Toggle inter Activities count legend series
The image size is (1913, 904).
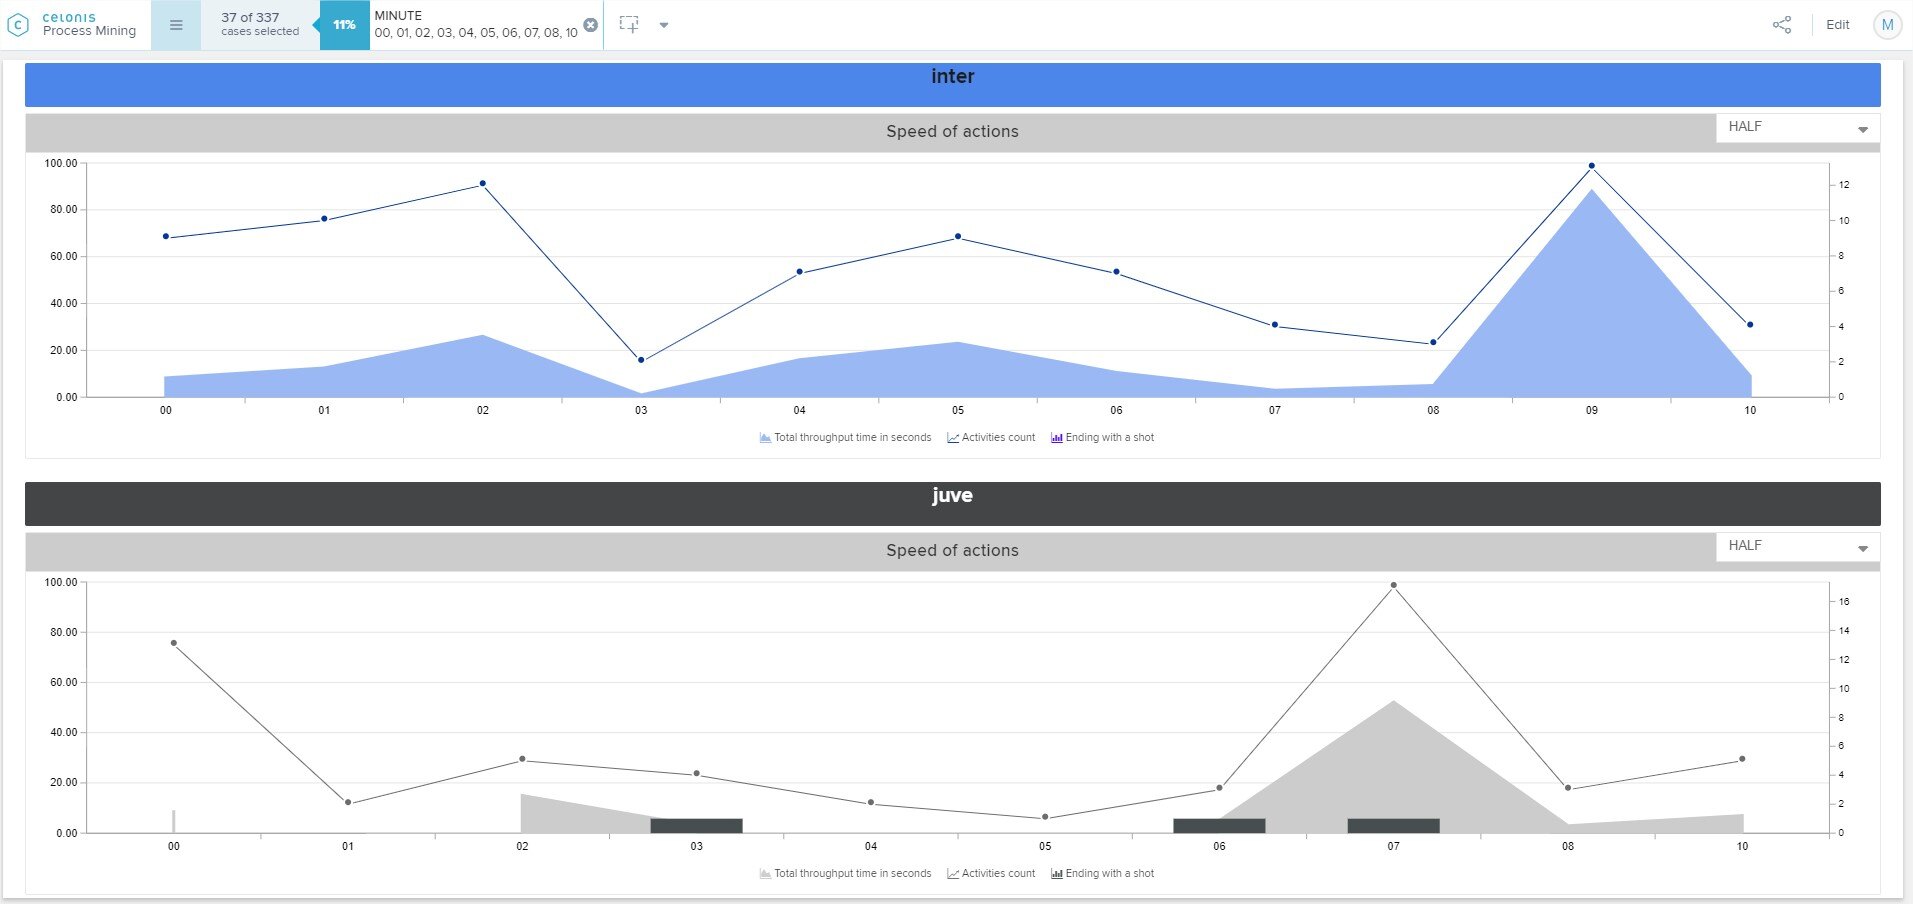[x=991, y=438]
